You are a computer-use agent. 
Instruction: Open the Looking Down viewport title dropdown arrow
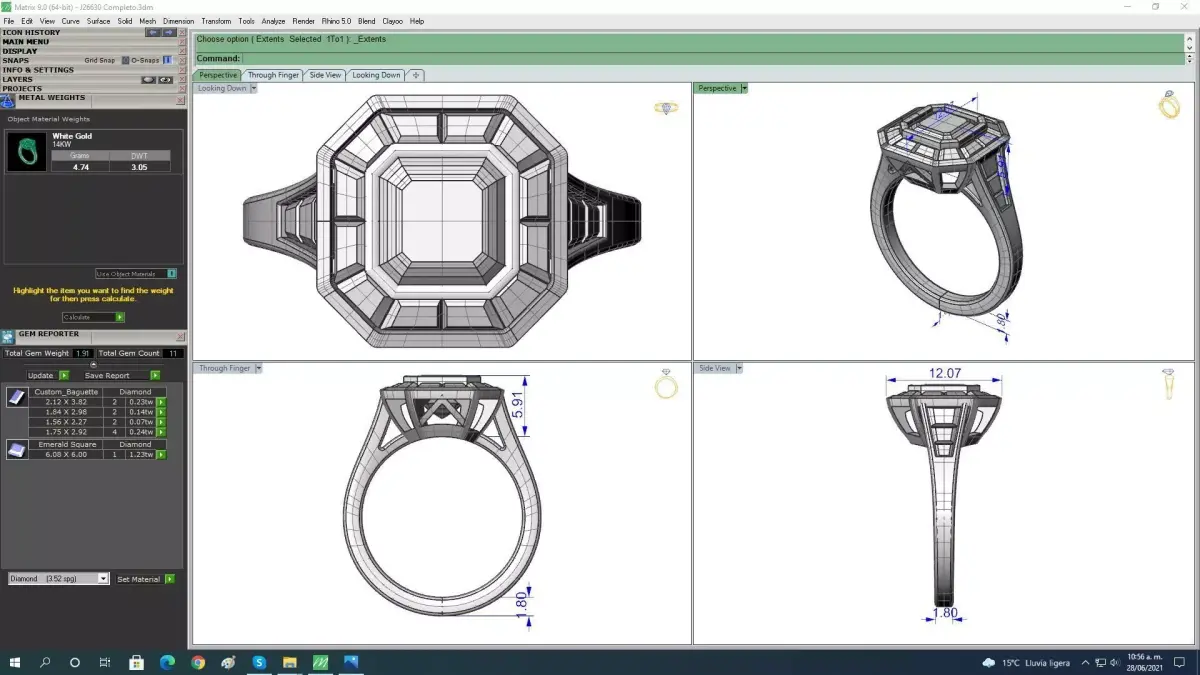click(x=254, y=88)
